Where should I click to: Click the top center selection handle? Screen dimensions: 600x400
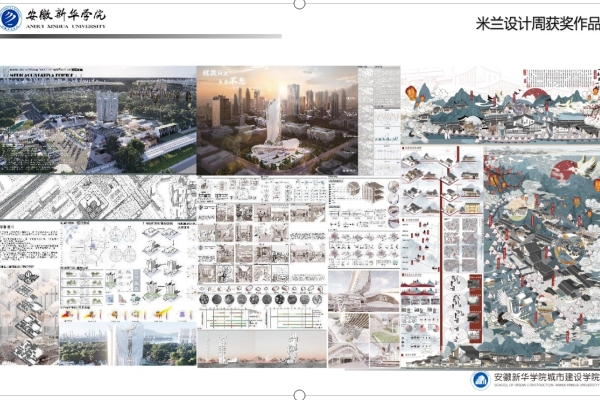[300, 3]
